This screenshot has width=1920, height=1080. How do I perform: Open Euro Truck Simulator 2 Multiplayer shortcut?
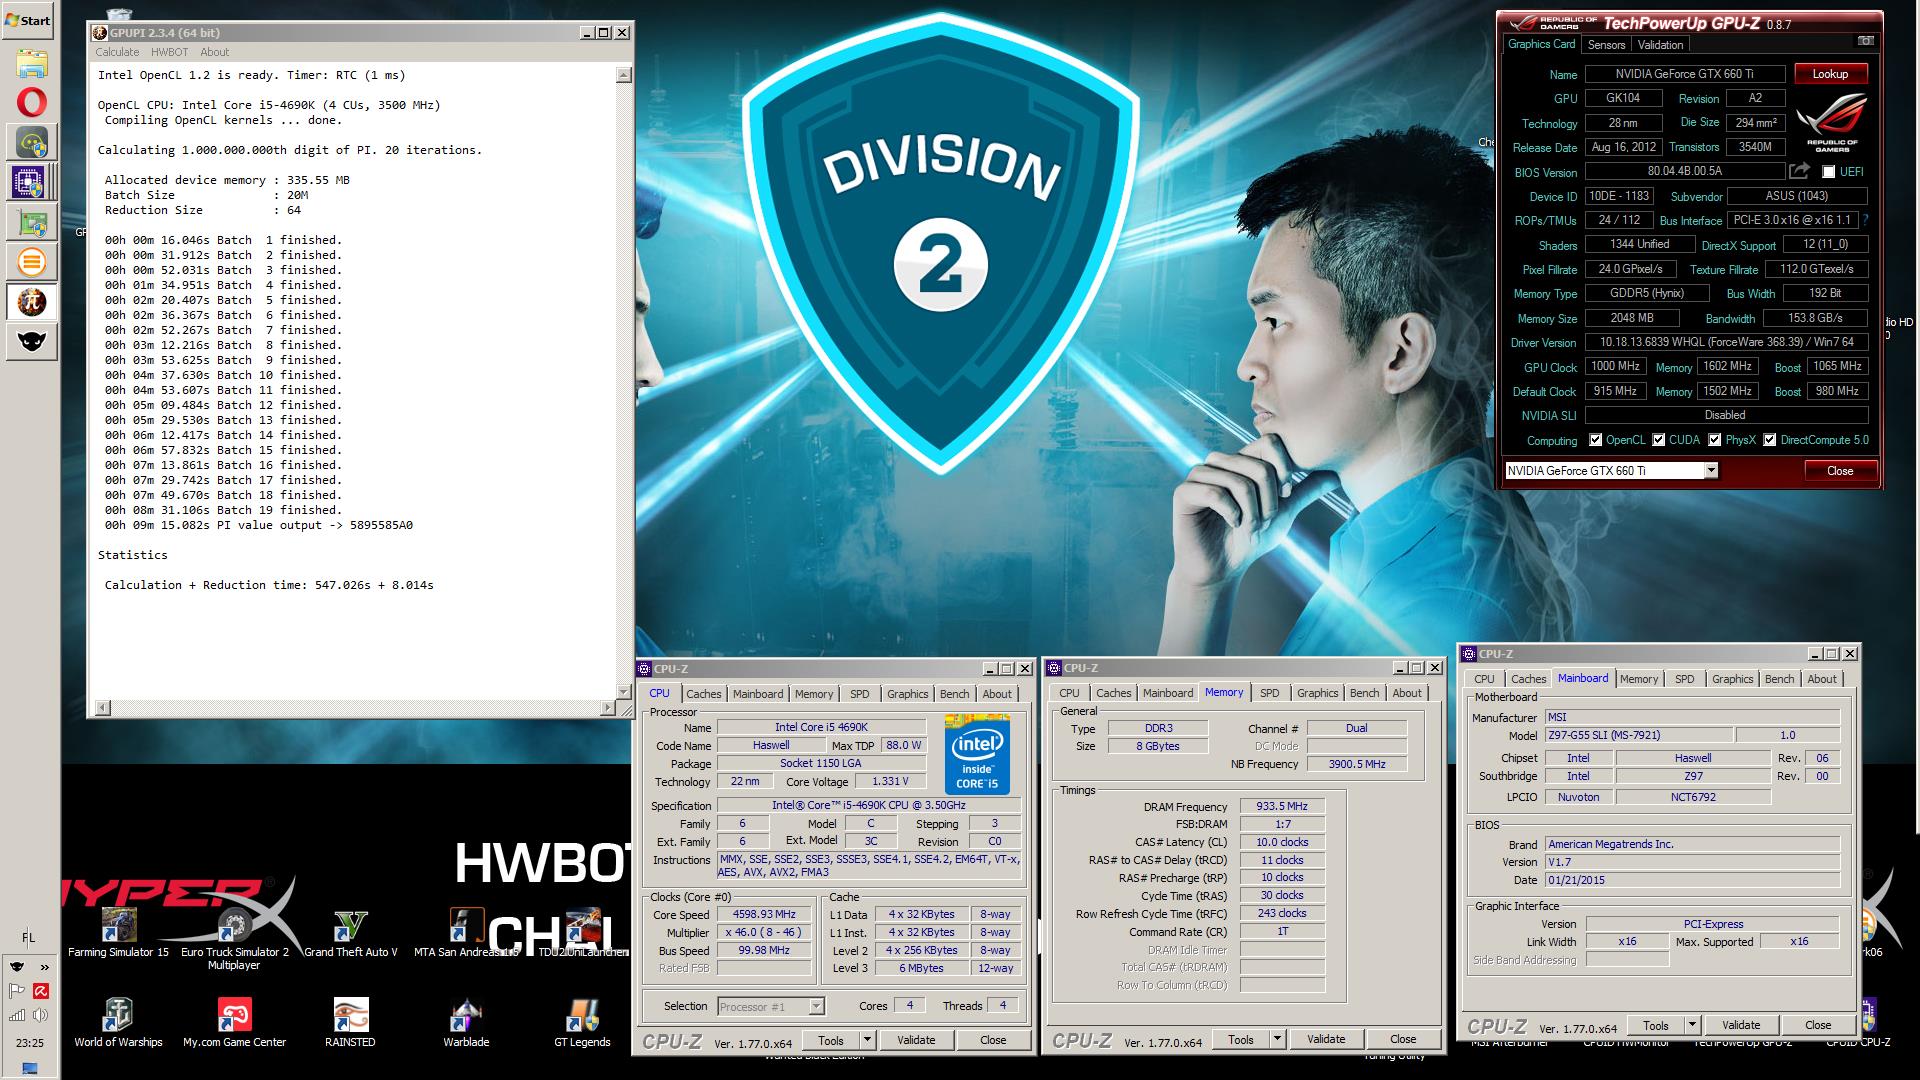[x=234, y=940]
